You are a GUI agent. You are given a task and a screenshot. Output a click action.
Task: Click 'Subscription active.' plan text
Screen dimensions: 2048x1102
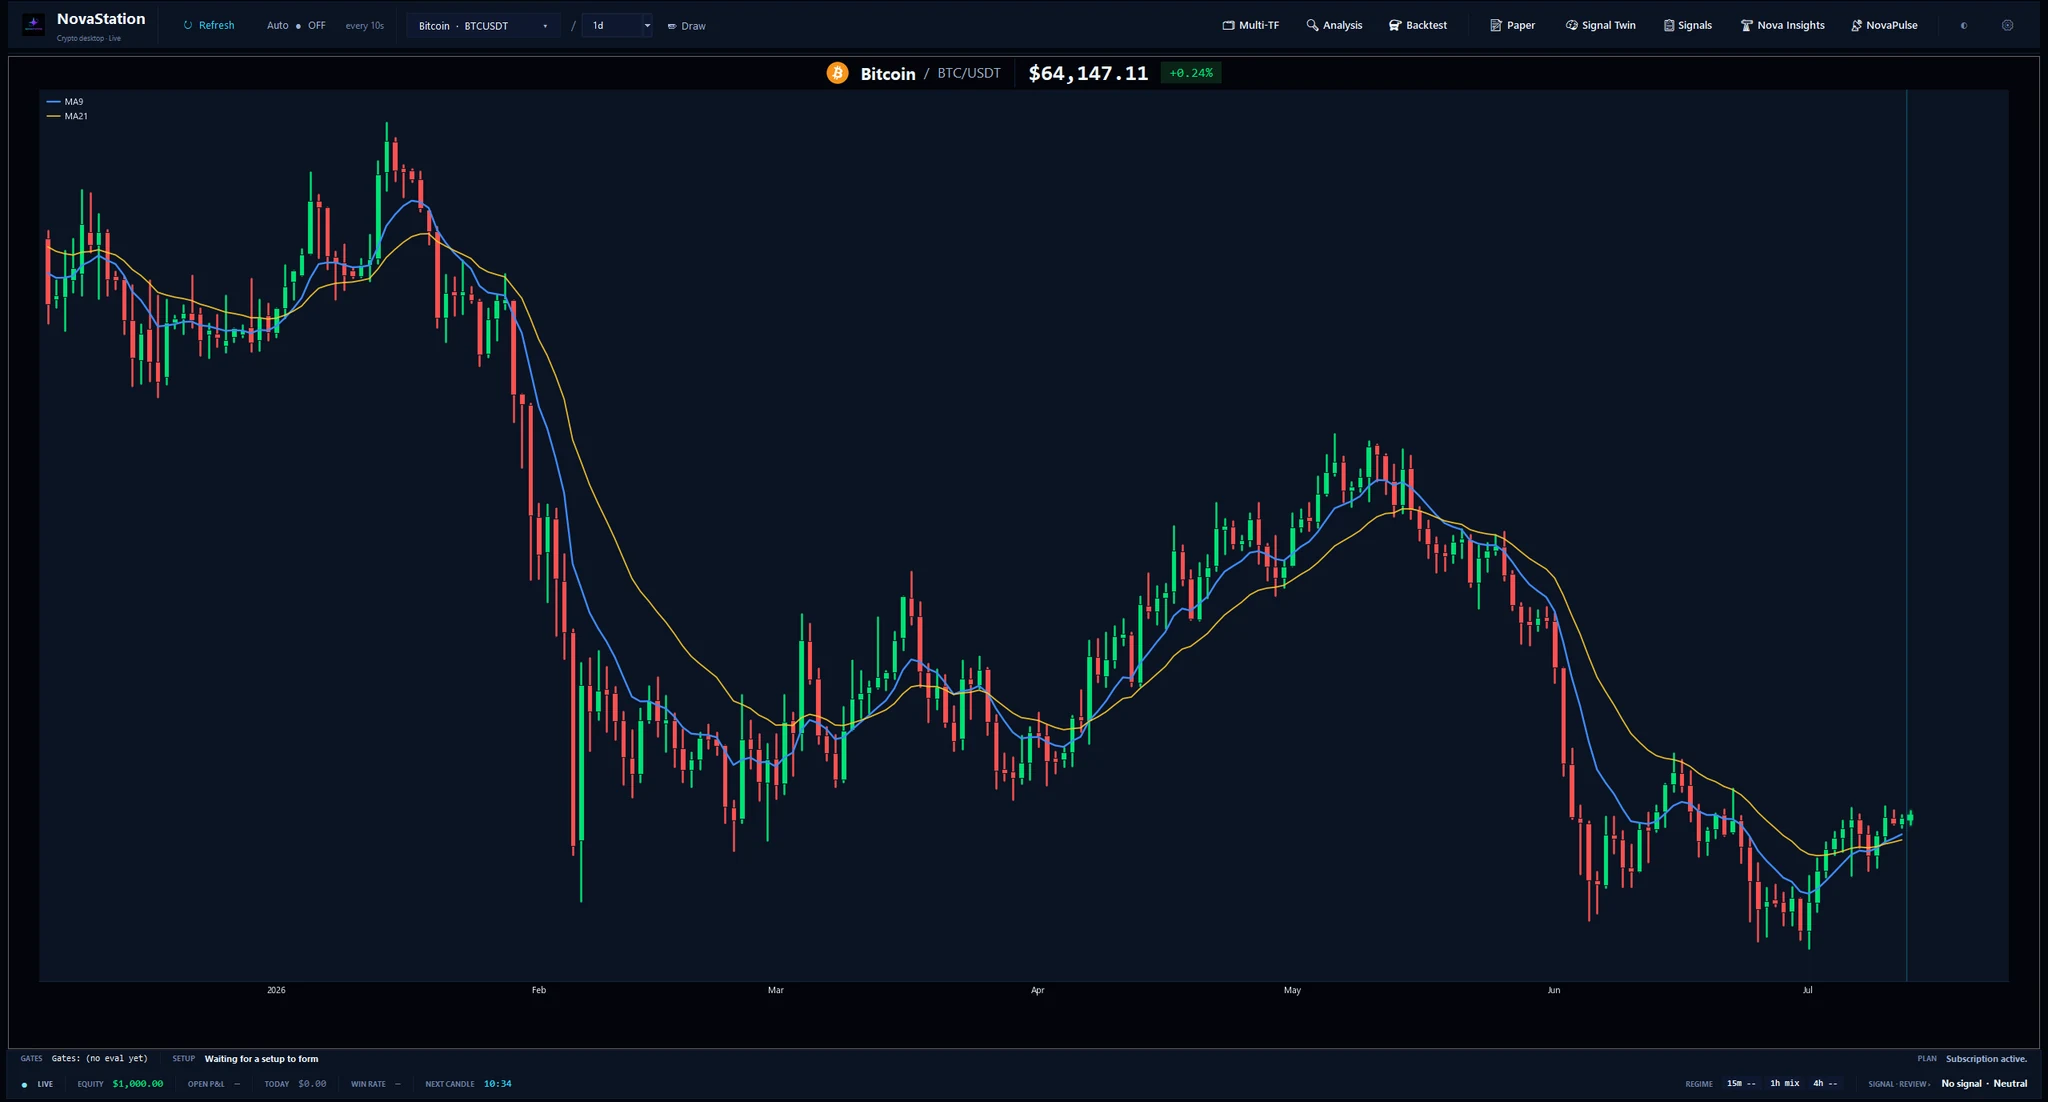coord(1987,1059)
